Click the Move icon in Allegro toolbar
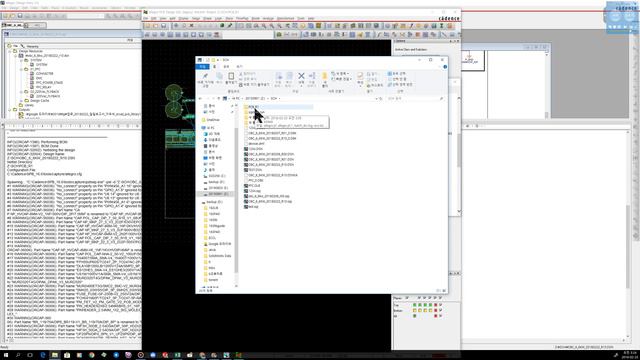The height and width of the screenshot is (360, 640). [176, 26]
